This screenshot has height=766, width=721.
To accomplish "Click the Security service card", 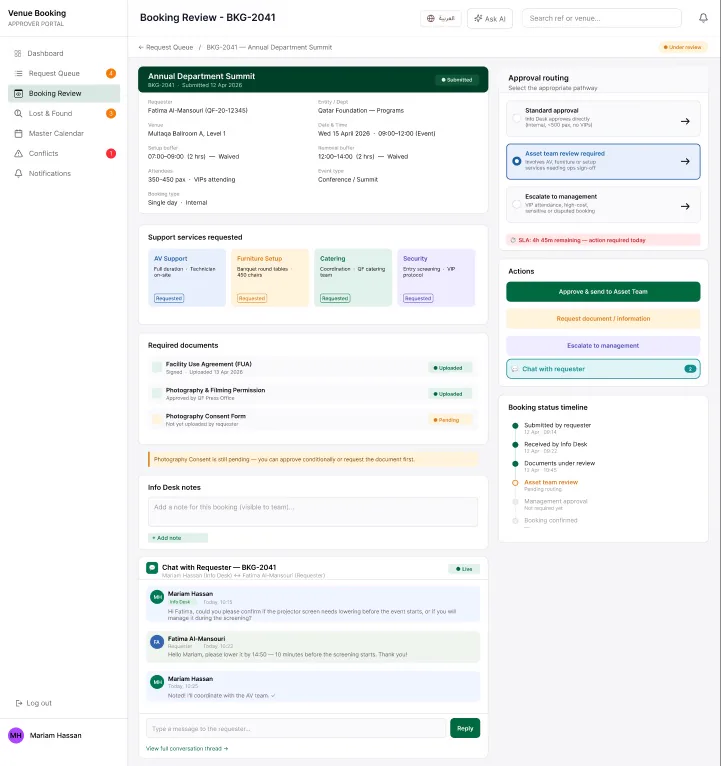I will coord(436,278).
